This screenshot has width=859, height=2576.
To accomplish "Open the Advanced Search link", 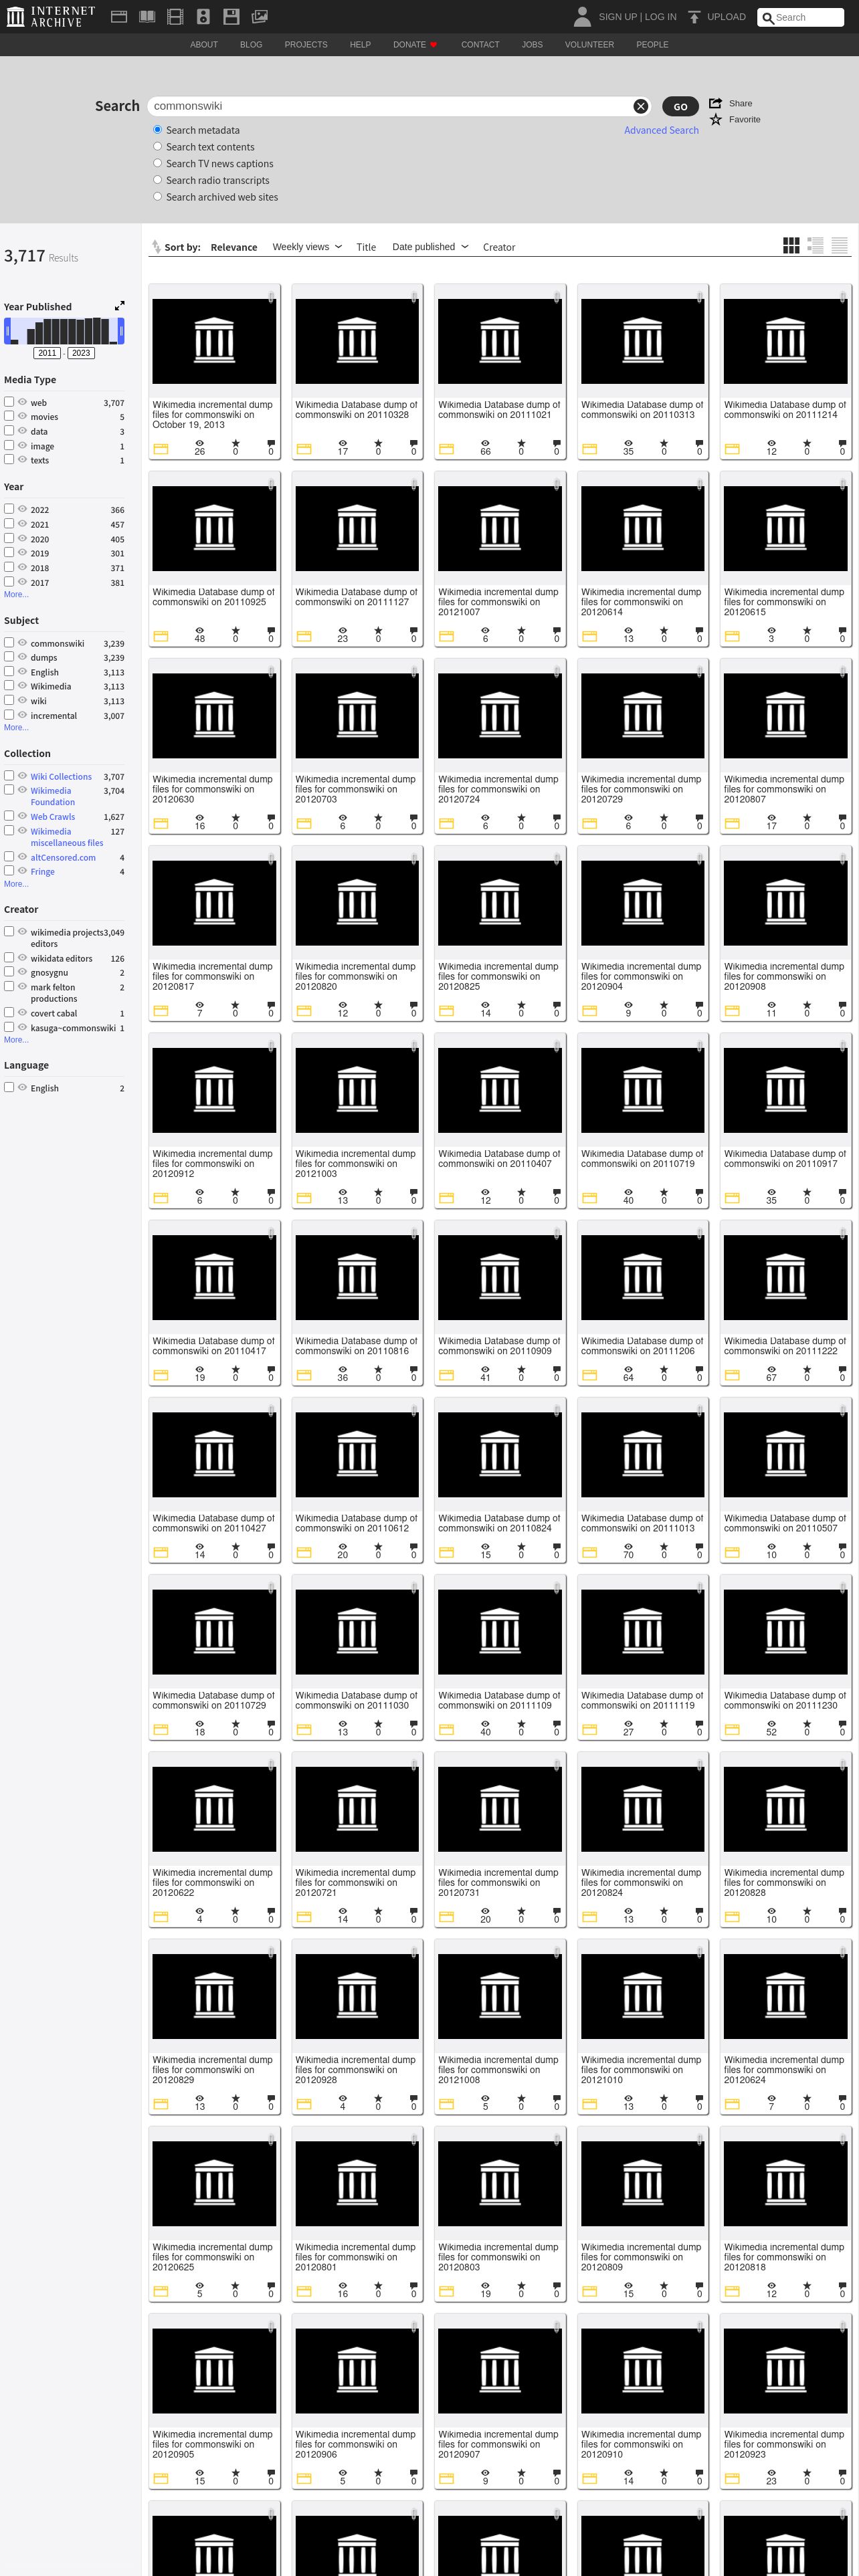I will (661, 131).
